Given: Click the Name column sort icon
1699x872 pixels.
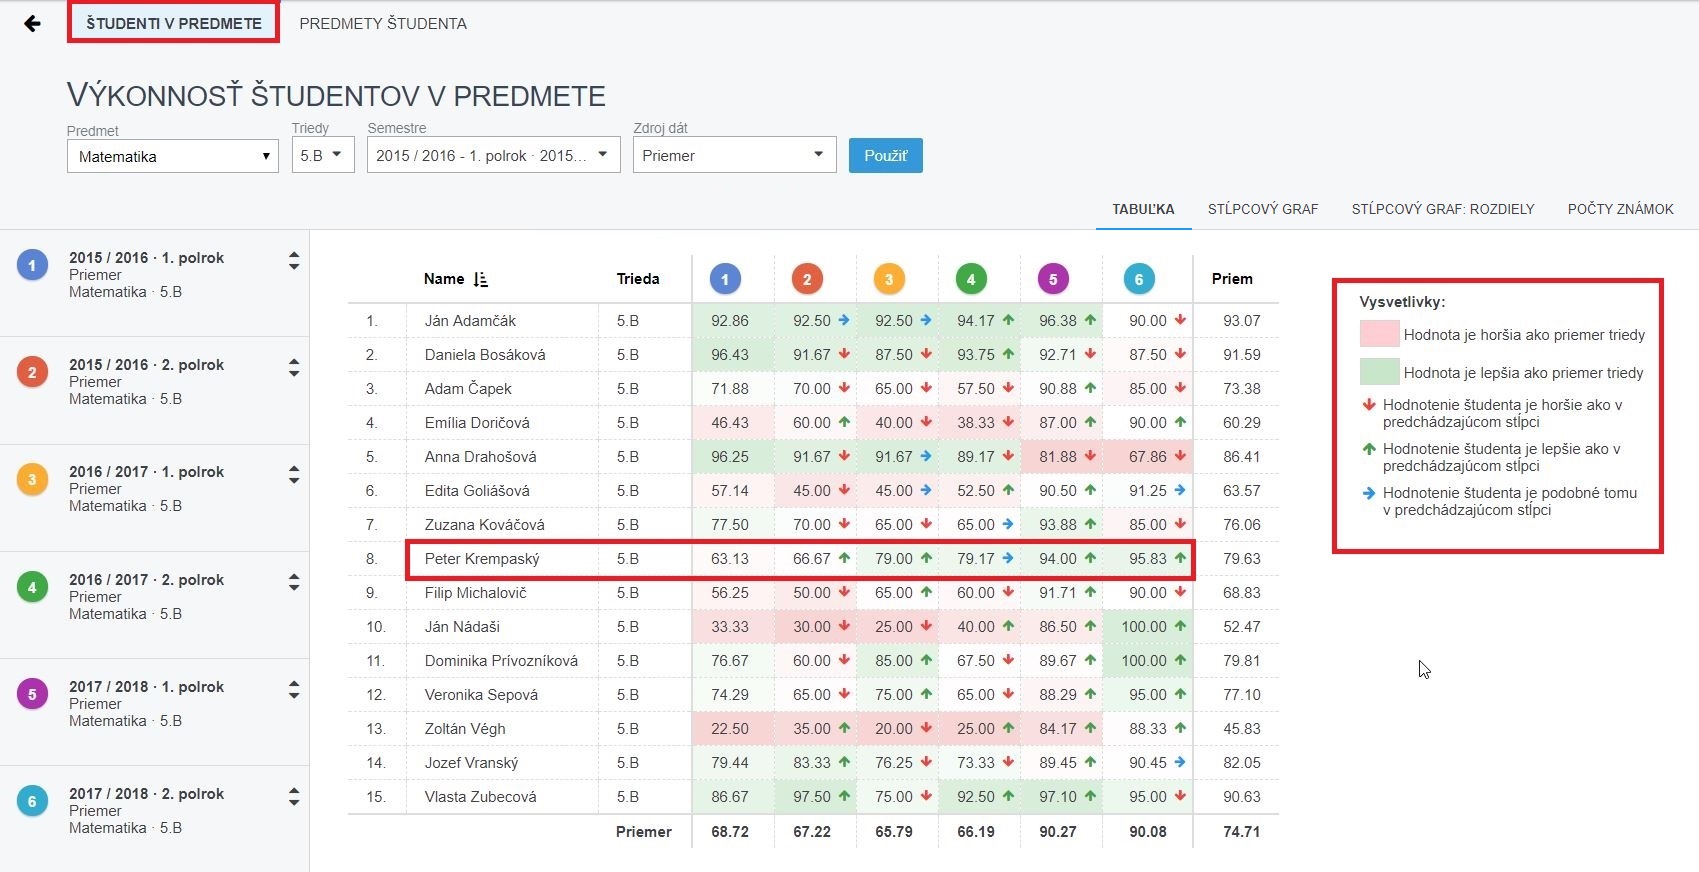Looking at the screenshot, I should point(480,279).
